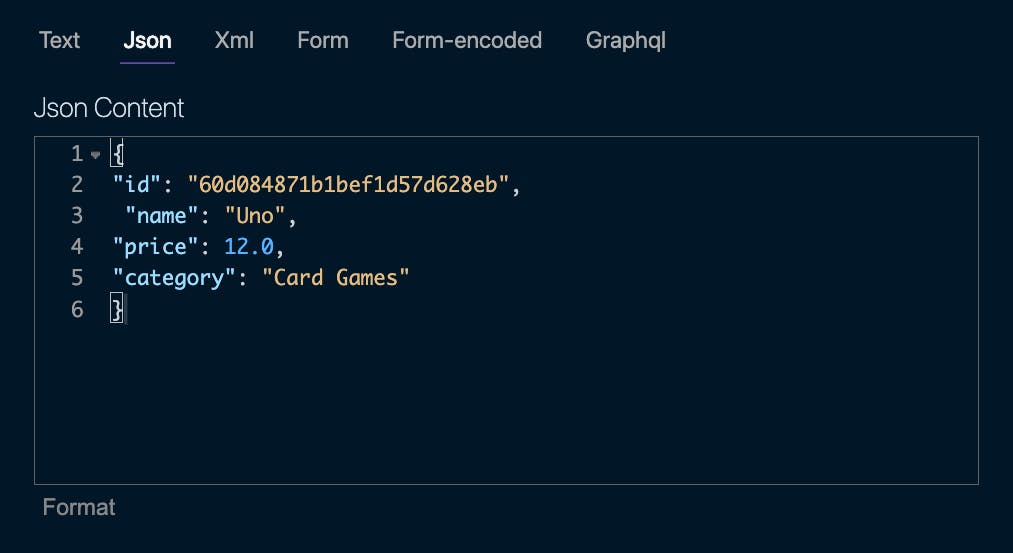Open the Form-encoded tab
The image size is (1013, 553).
pos(467,40)
